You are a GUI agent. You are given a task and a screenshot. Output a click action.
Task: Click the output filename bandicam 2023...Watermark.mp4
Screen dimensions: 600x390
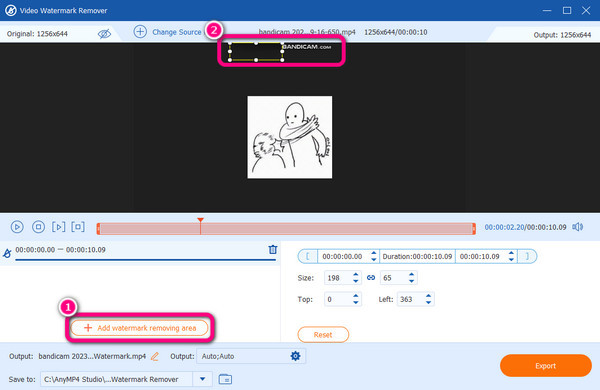coord(92,356)
